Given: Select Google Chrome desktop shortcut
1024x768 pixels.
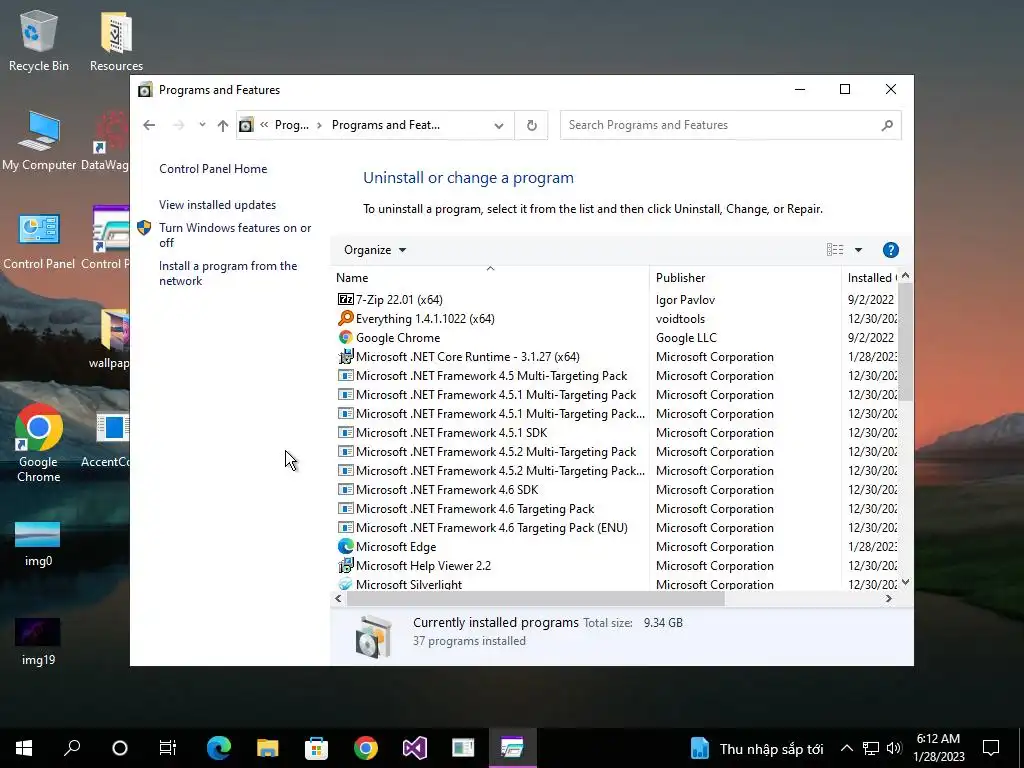Looking at the screenshot, I should coord(39,443).
